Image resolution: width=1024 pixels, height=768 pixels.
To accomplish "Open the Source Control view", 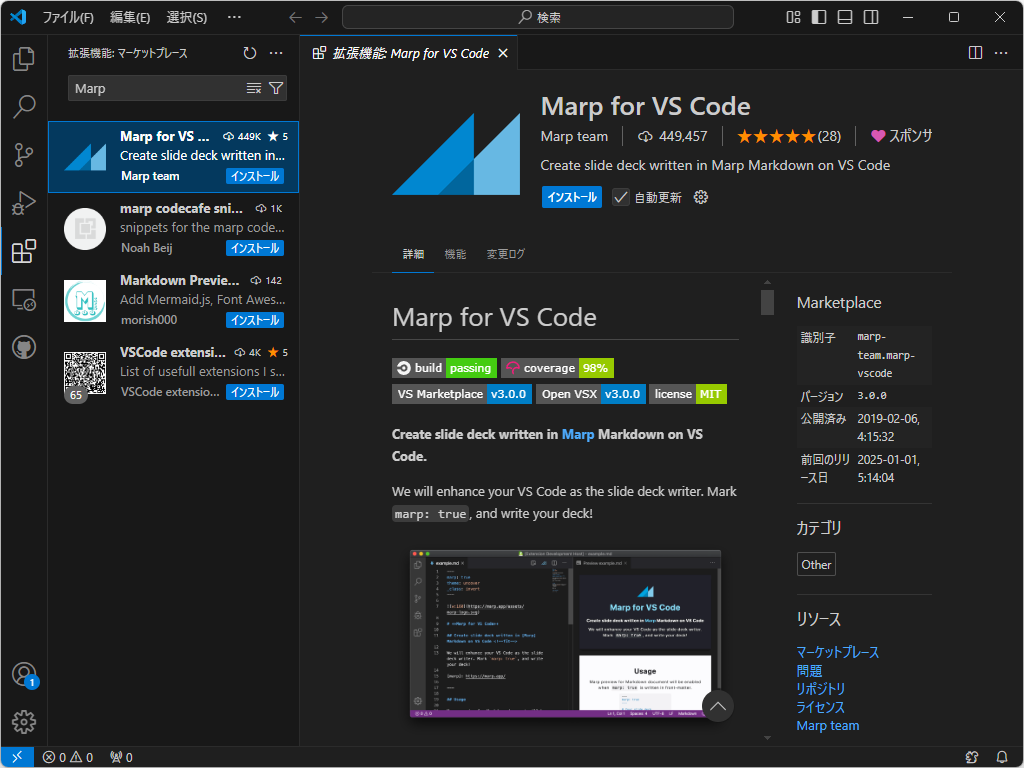I will [24, 155].
